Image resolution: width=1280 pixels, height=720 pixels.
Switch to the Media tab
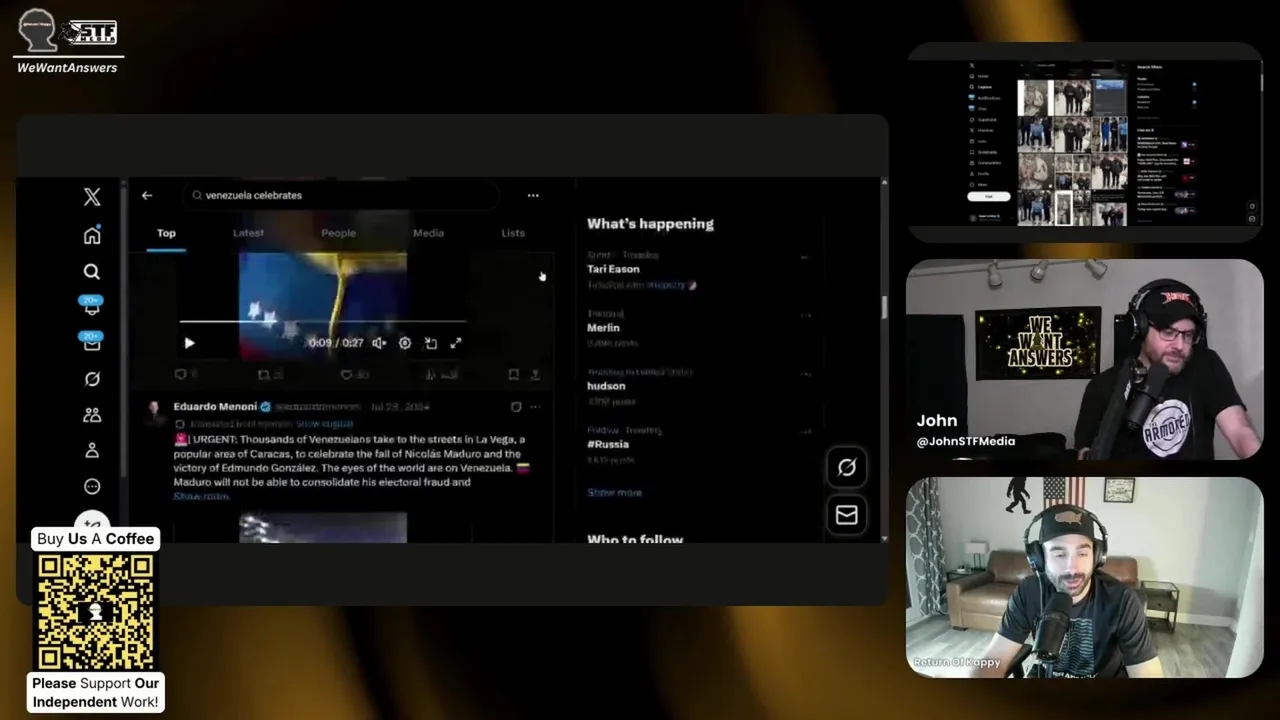click(428, 233)
